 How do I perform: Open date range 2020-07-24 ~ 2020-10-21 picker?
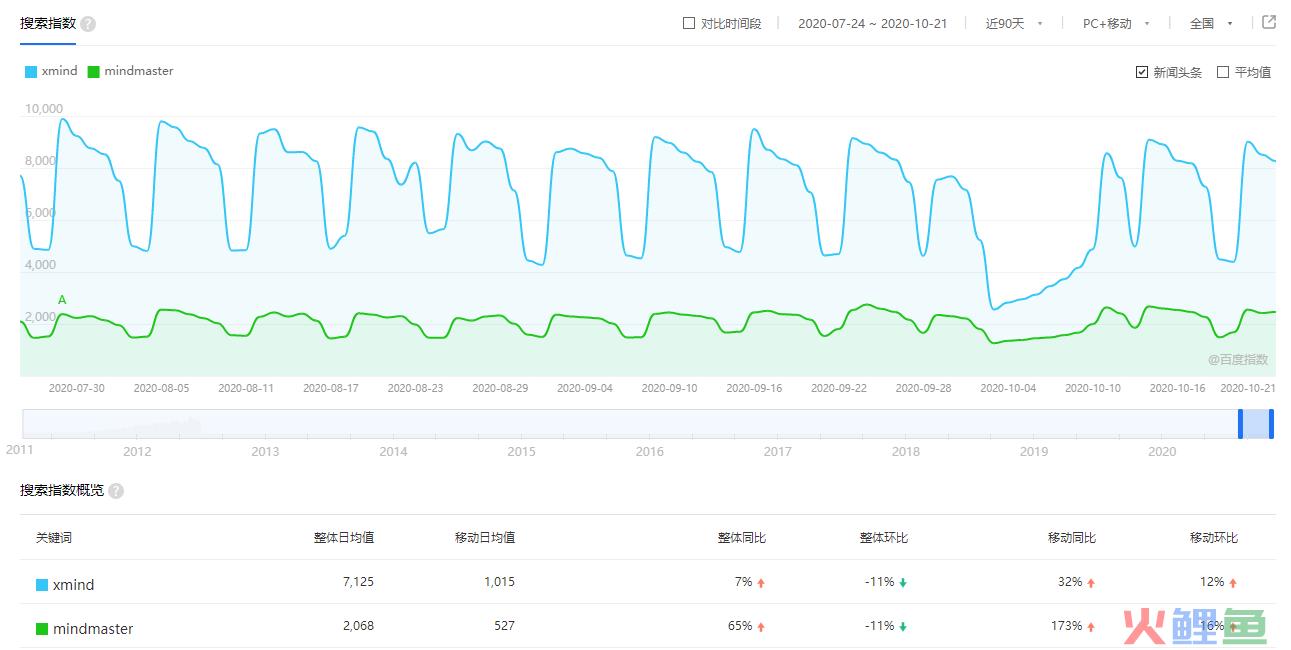tap(872, 23)
